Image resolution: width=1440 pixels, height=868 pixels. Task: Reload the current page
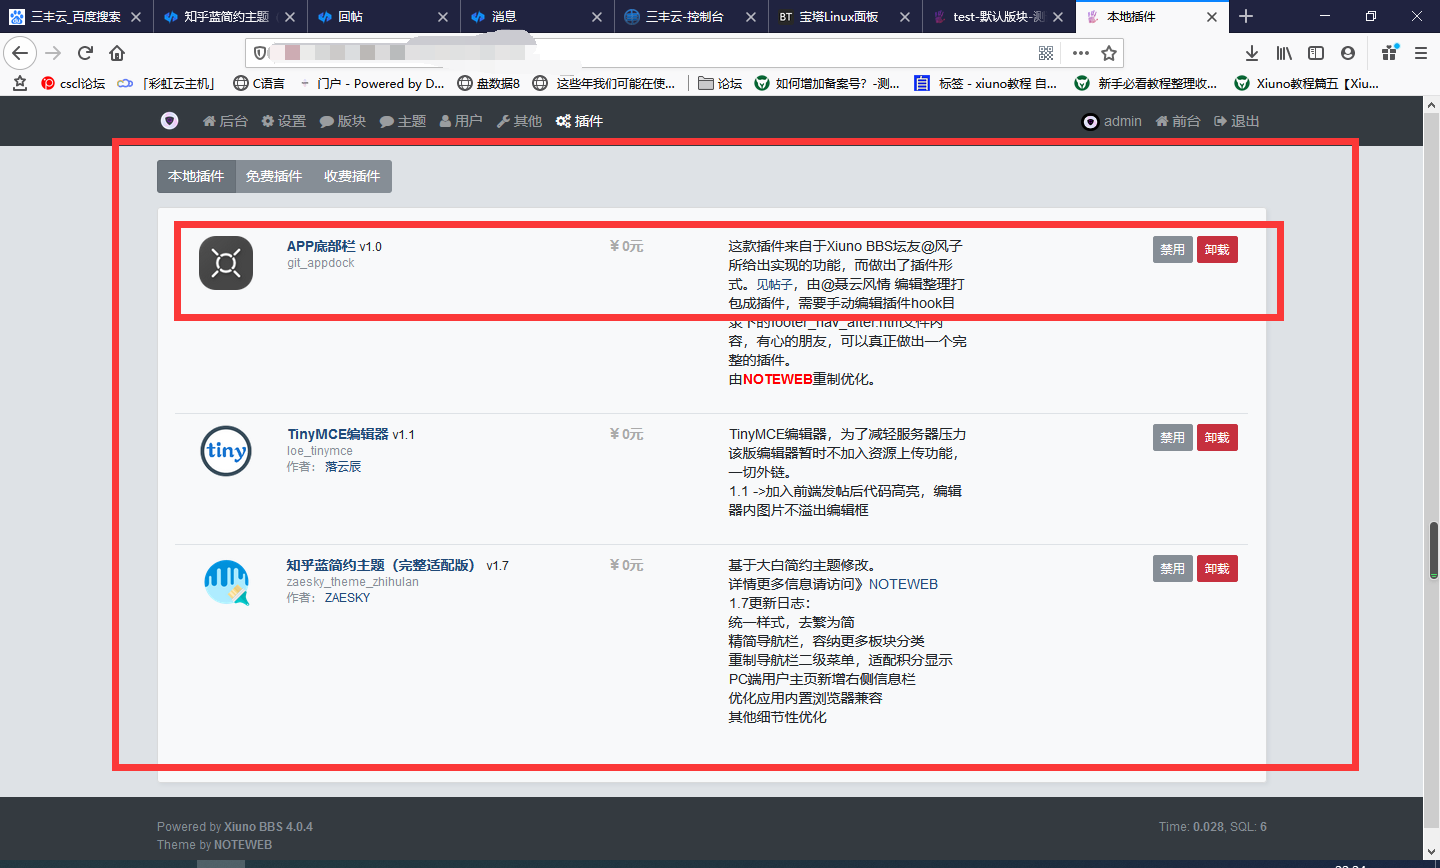click(x=85, y=53)
